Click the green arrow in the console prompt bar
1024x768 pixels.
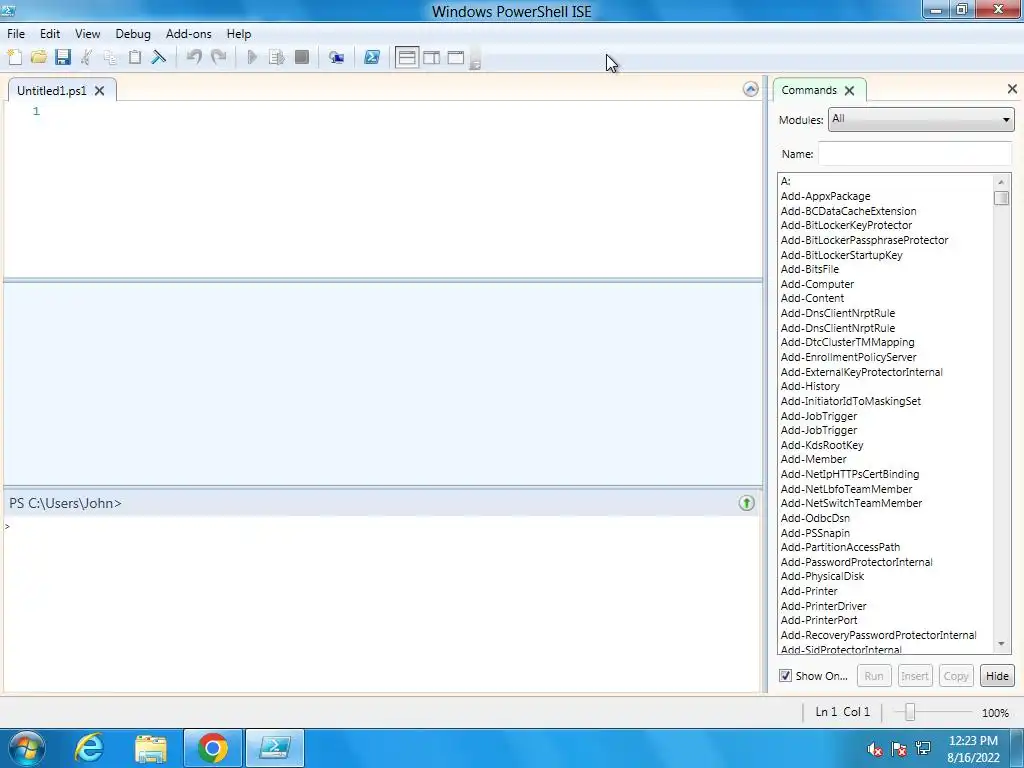(x=746, y=503)
